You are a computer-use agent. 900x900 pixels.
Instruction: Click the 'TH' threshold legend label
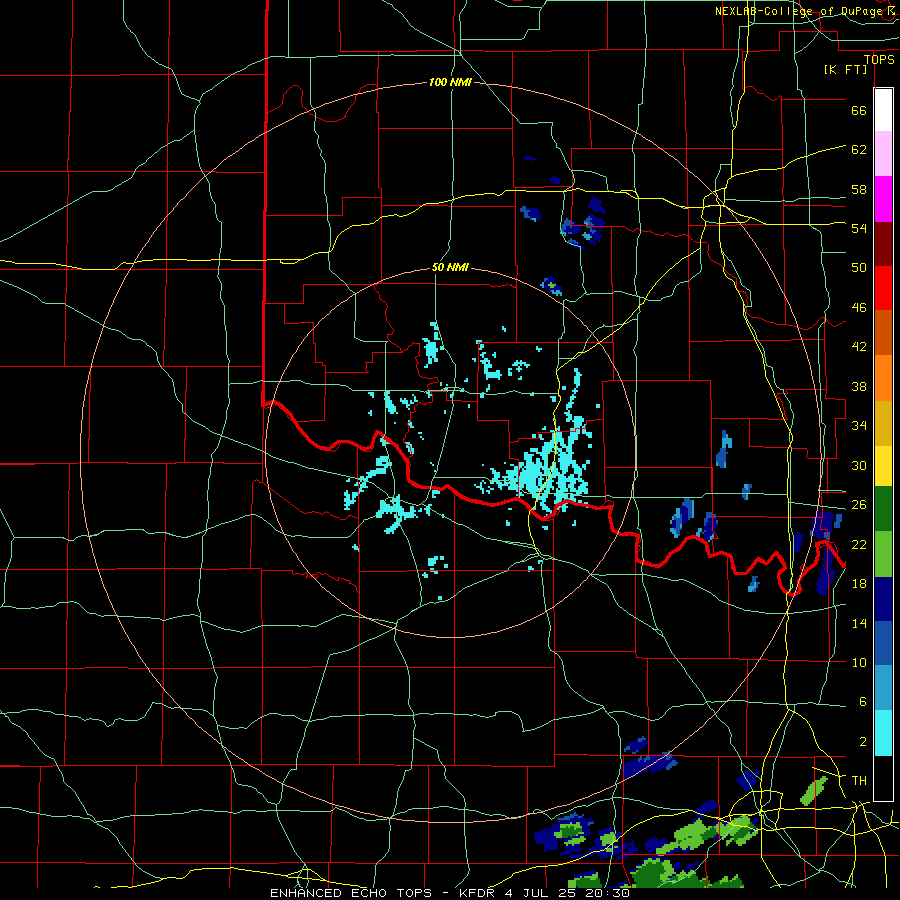tap(859, 780)
